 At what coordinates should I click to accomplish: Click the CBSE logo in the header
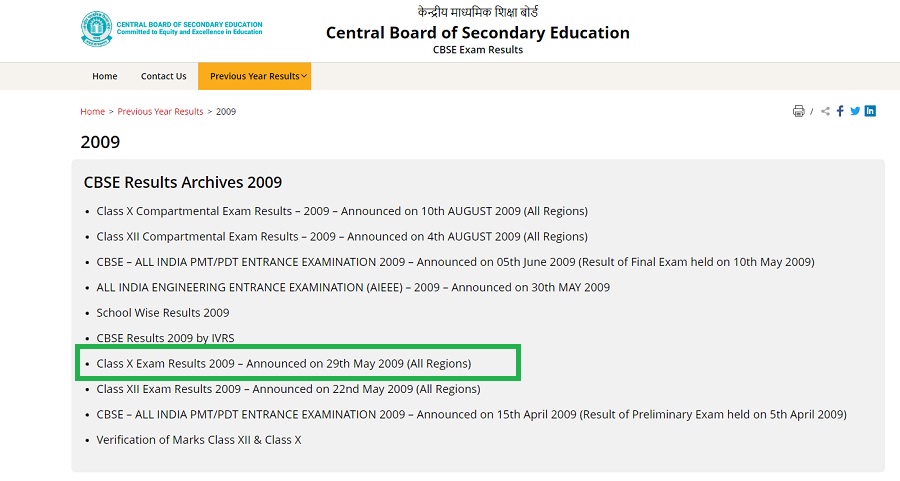click(97, 30)
